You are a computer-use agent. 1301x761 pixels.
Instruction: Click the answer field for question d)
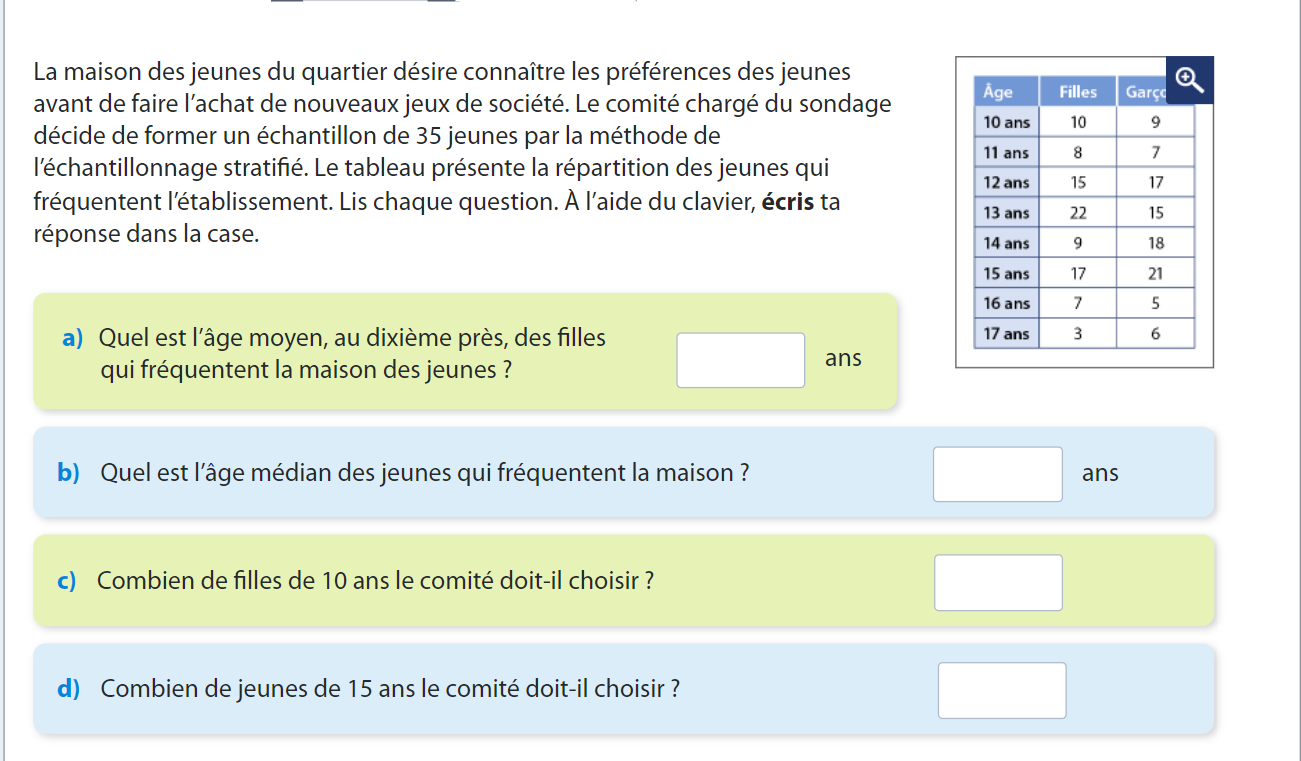1001,690
